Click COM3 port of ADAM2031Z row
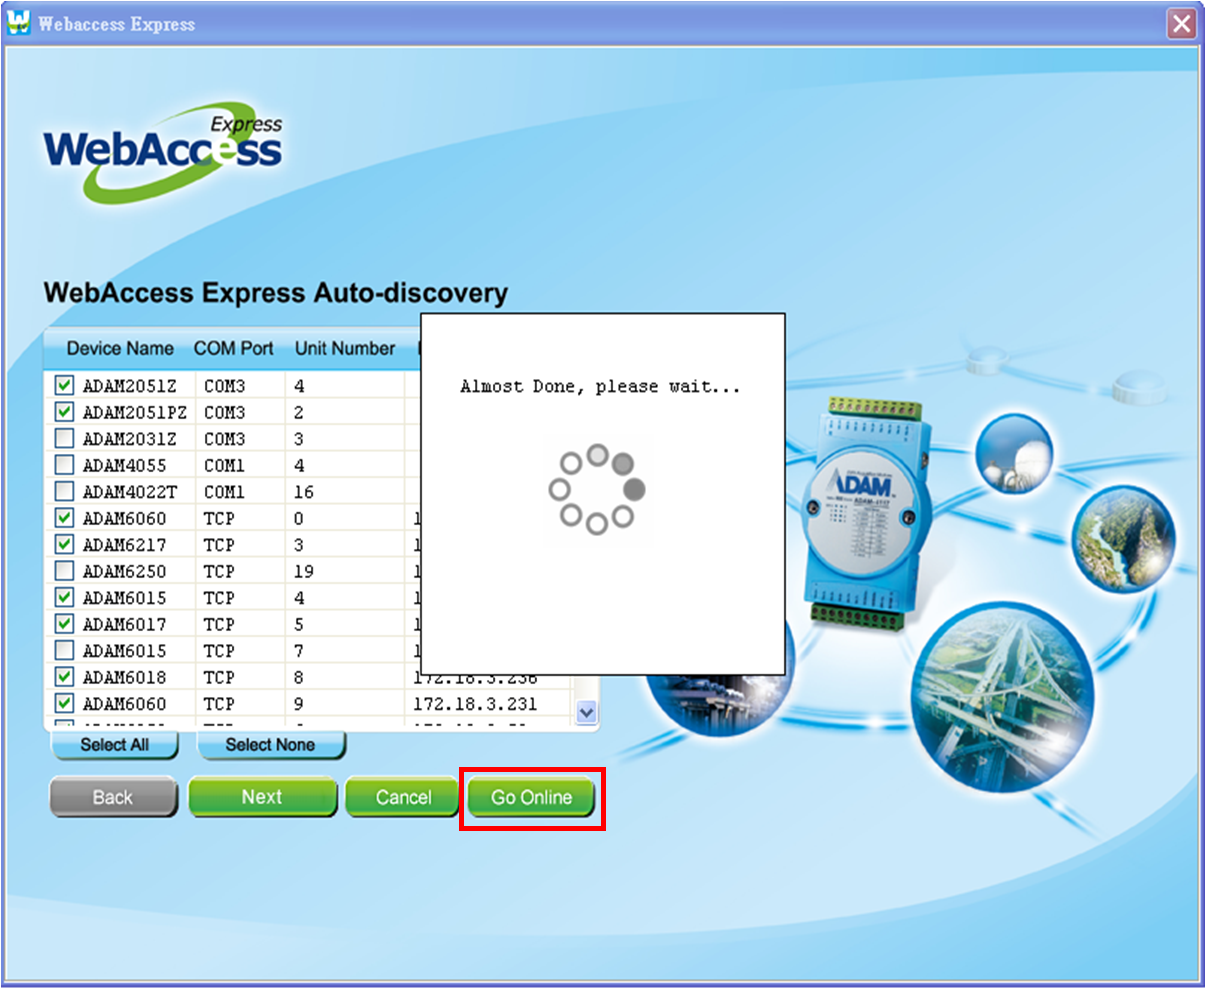Screen dimensions: 1206x990 224,439
